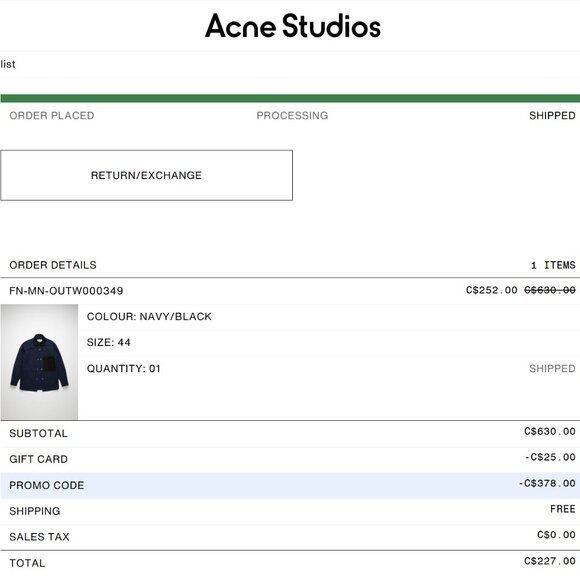Click the subtotal value C$630.00
580x580 pixels.
pyautogui.click(x=550, y=432)
